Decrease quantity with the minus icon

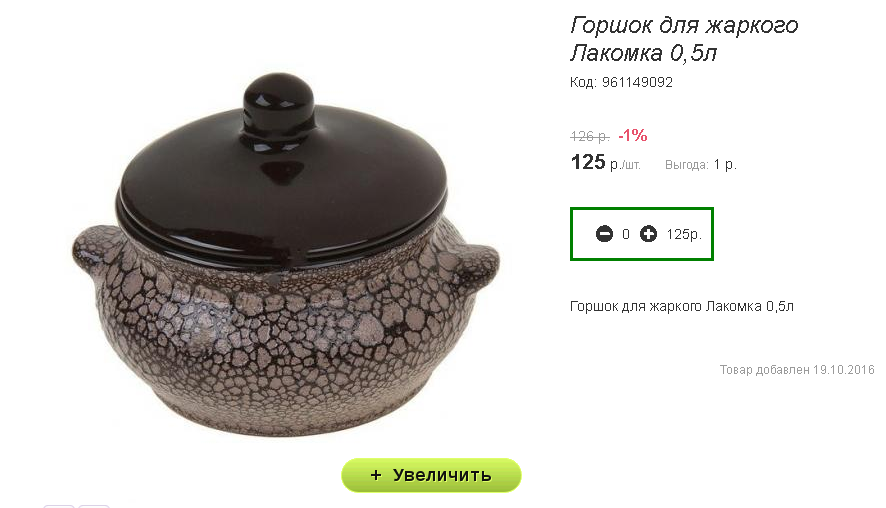point(604,233)
